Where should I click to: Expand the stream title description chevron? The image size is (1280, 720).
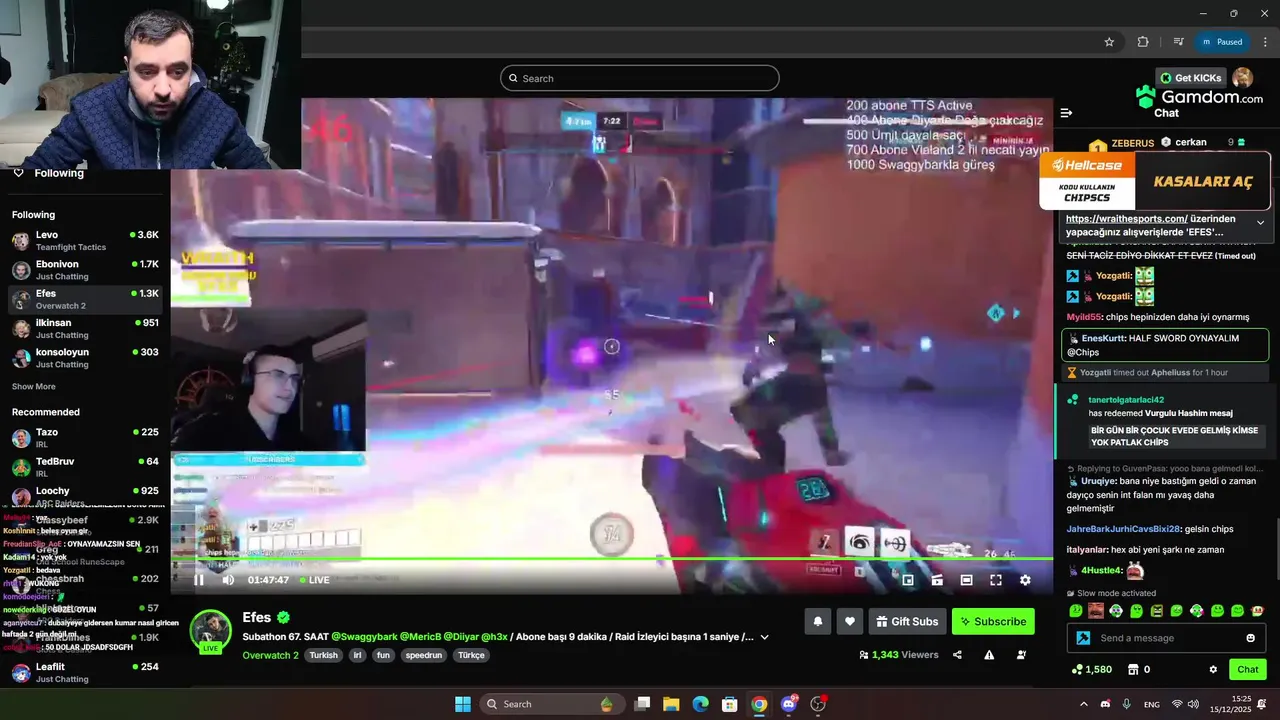pos(765,637)
